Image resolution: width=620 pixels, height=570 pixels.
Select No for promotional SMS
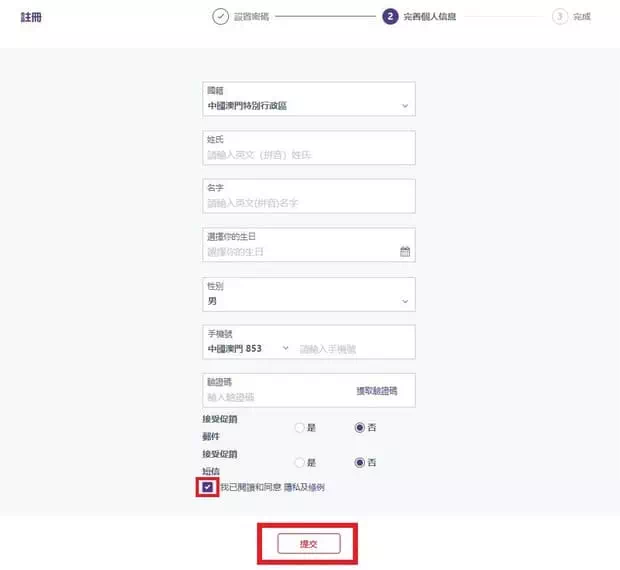point(359,462)
